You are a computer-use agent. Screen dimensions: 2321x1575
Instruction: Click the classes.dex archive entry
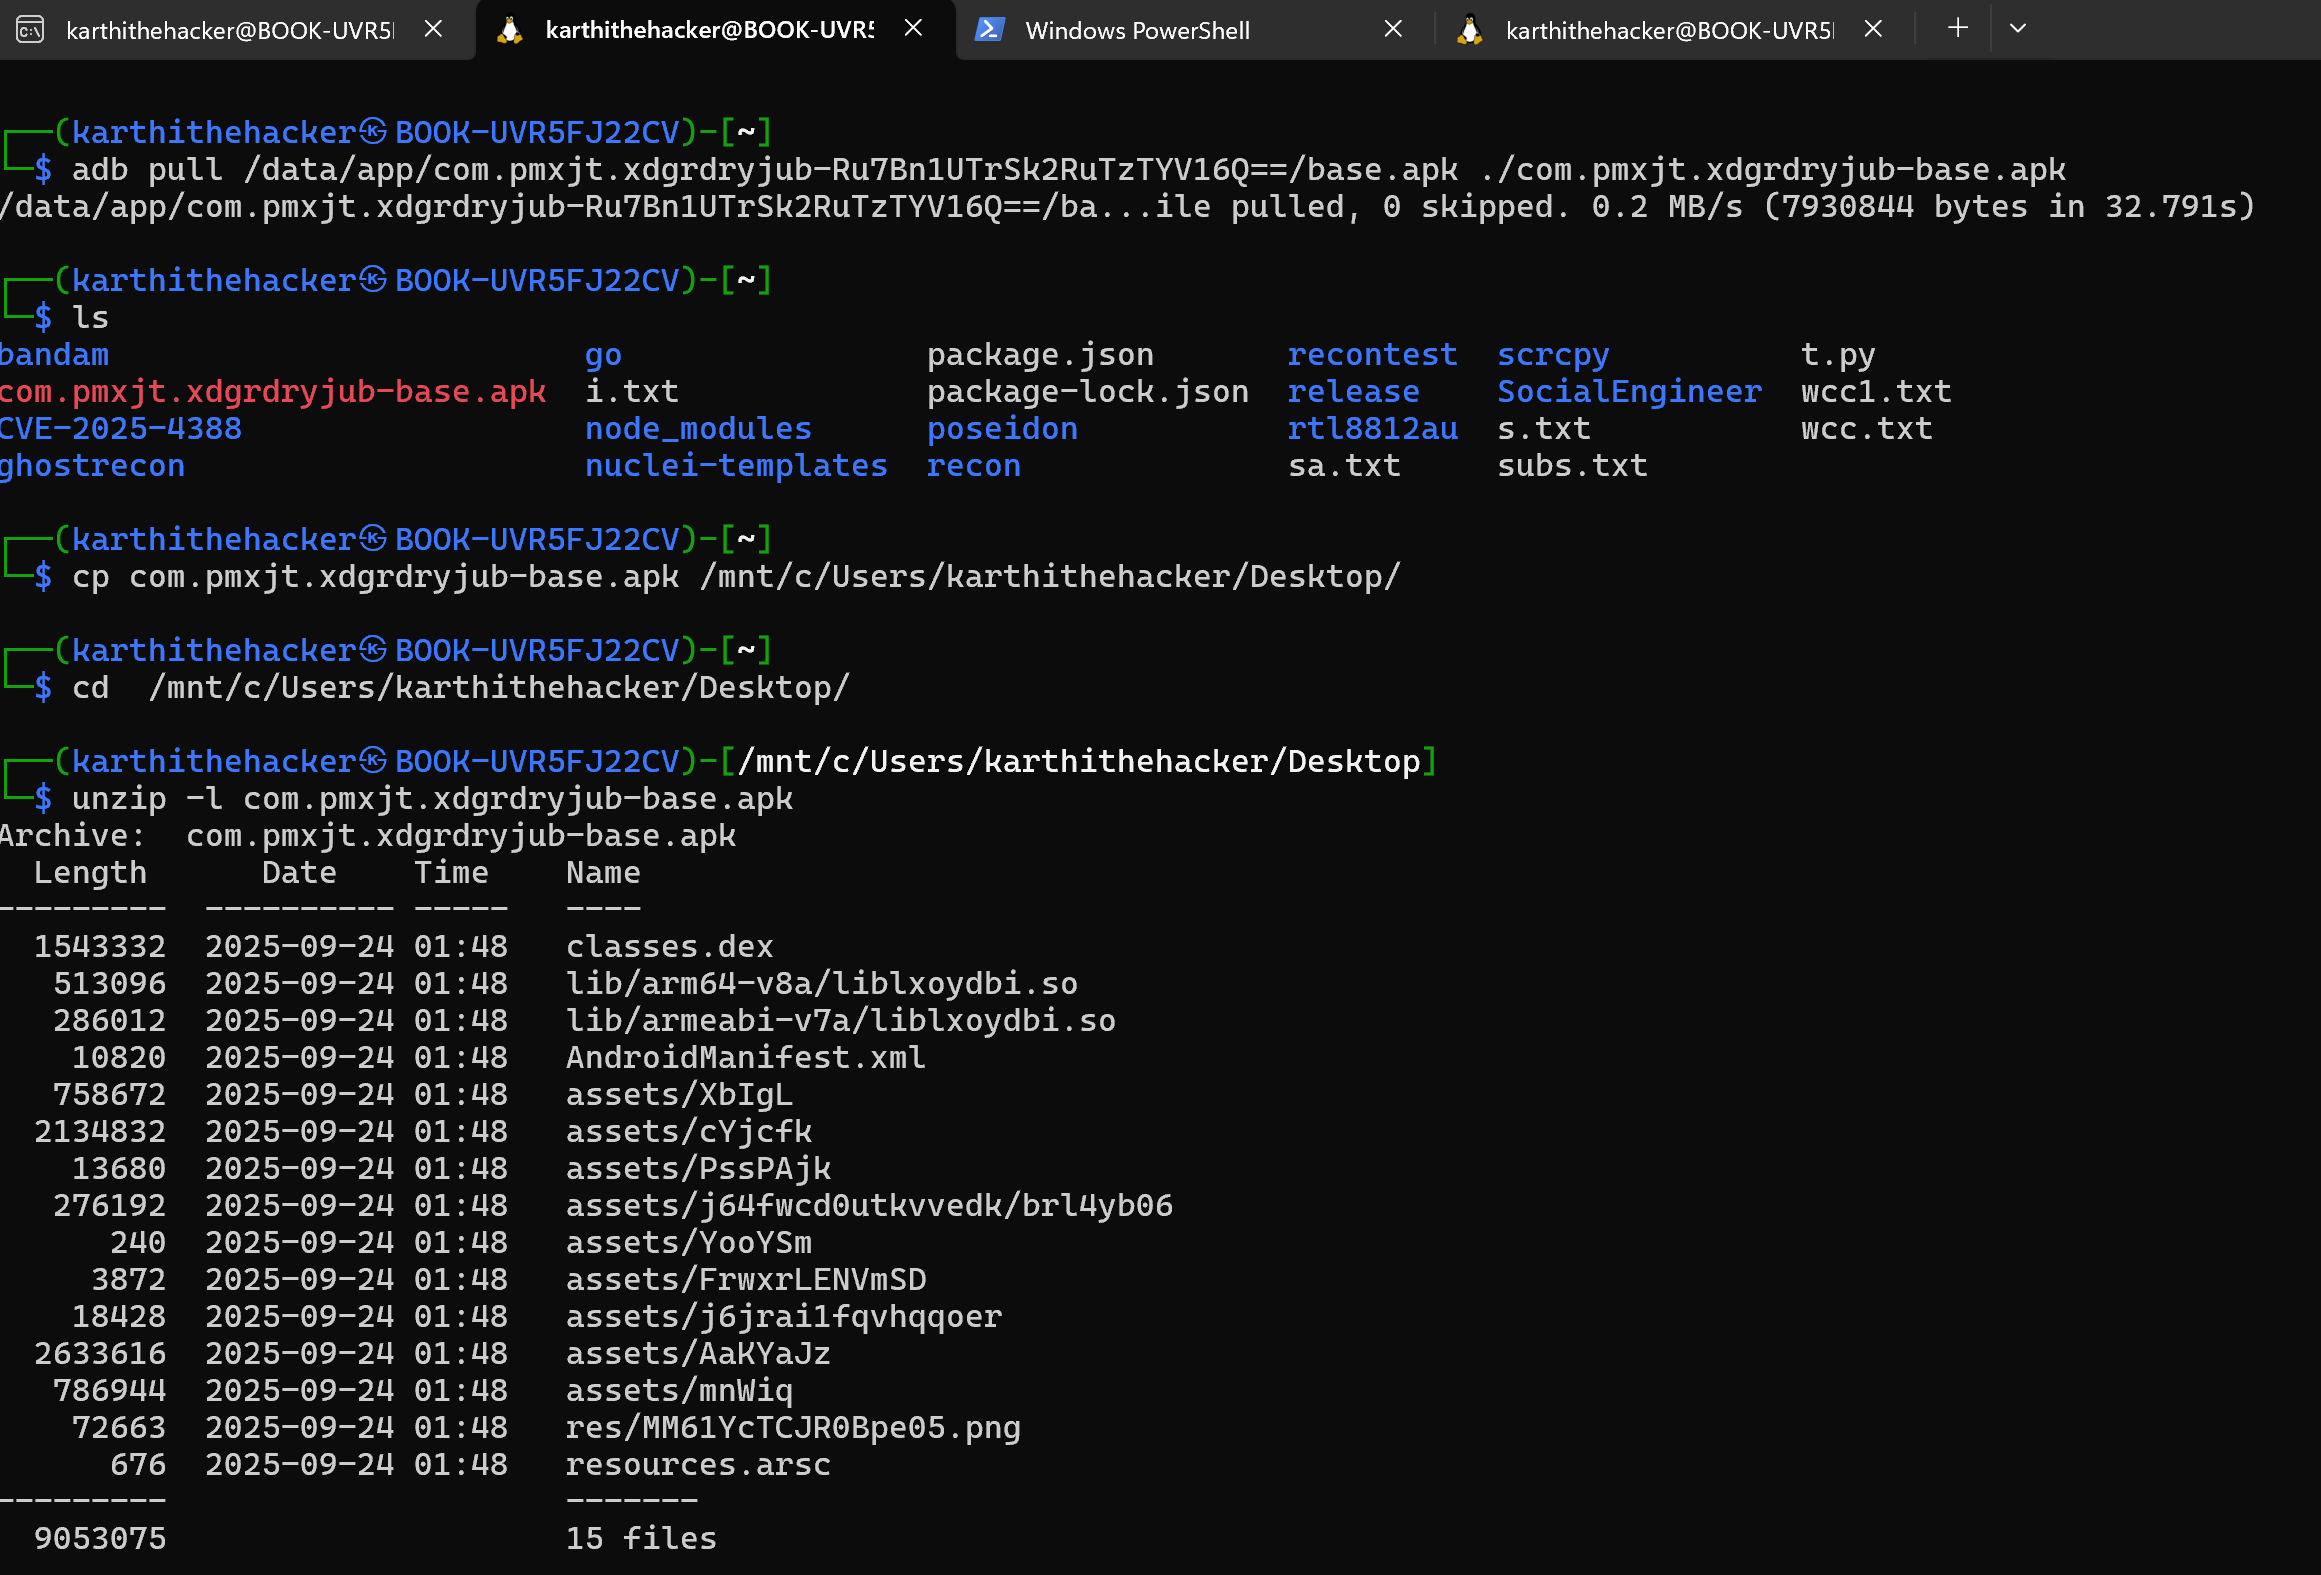(669, 947)
